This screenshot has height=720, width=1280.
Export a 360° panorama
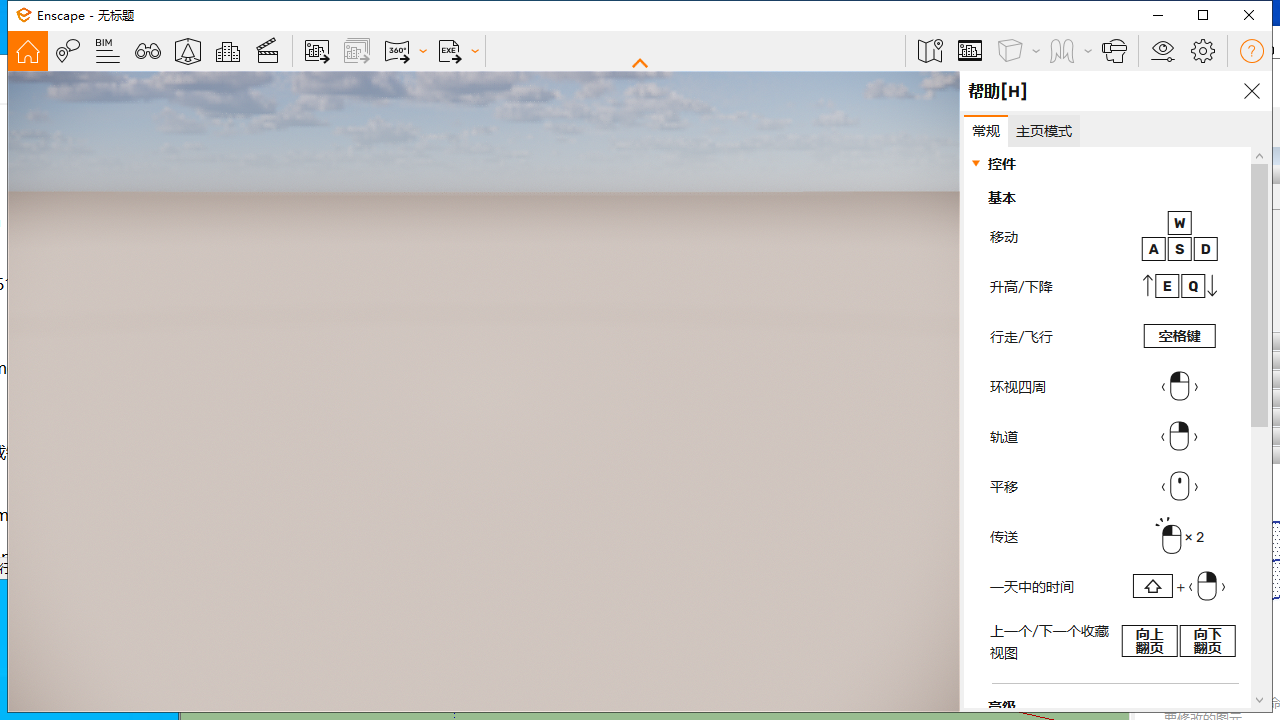pos(399,51)
